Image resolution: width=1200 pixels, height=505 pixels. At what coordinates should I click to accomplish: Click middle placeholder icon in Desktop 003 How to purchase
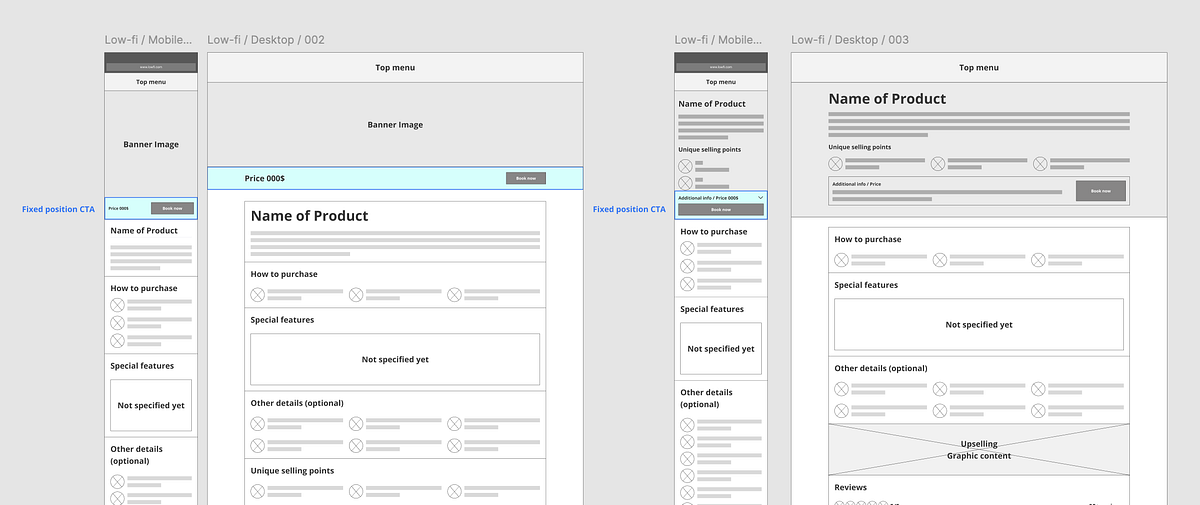click(x=940, y=260)
